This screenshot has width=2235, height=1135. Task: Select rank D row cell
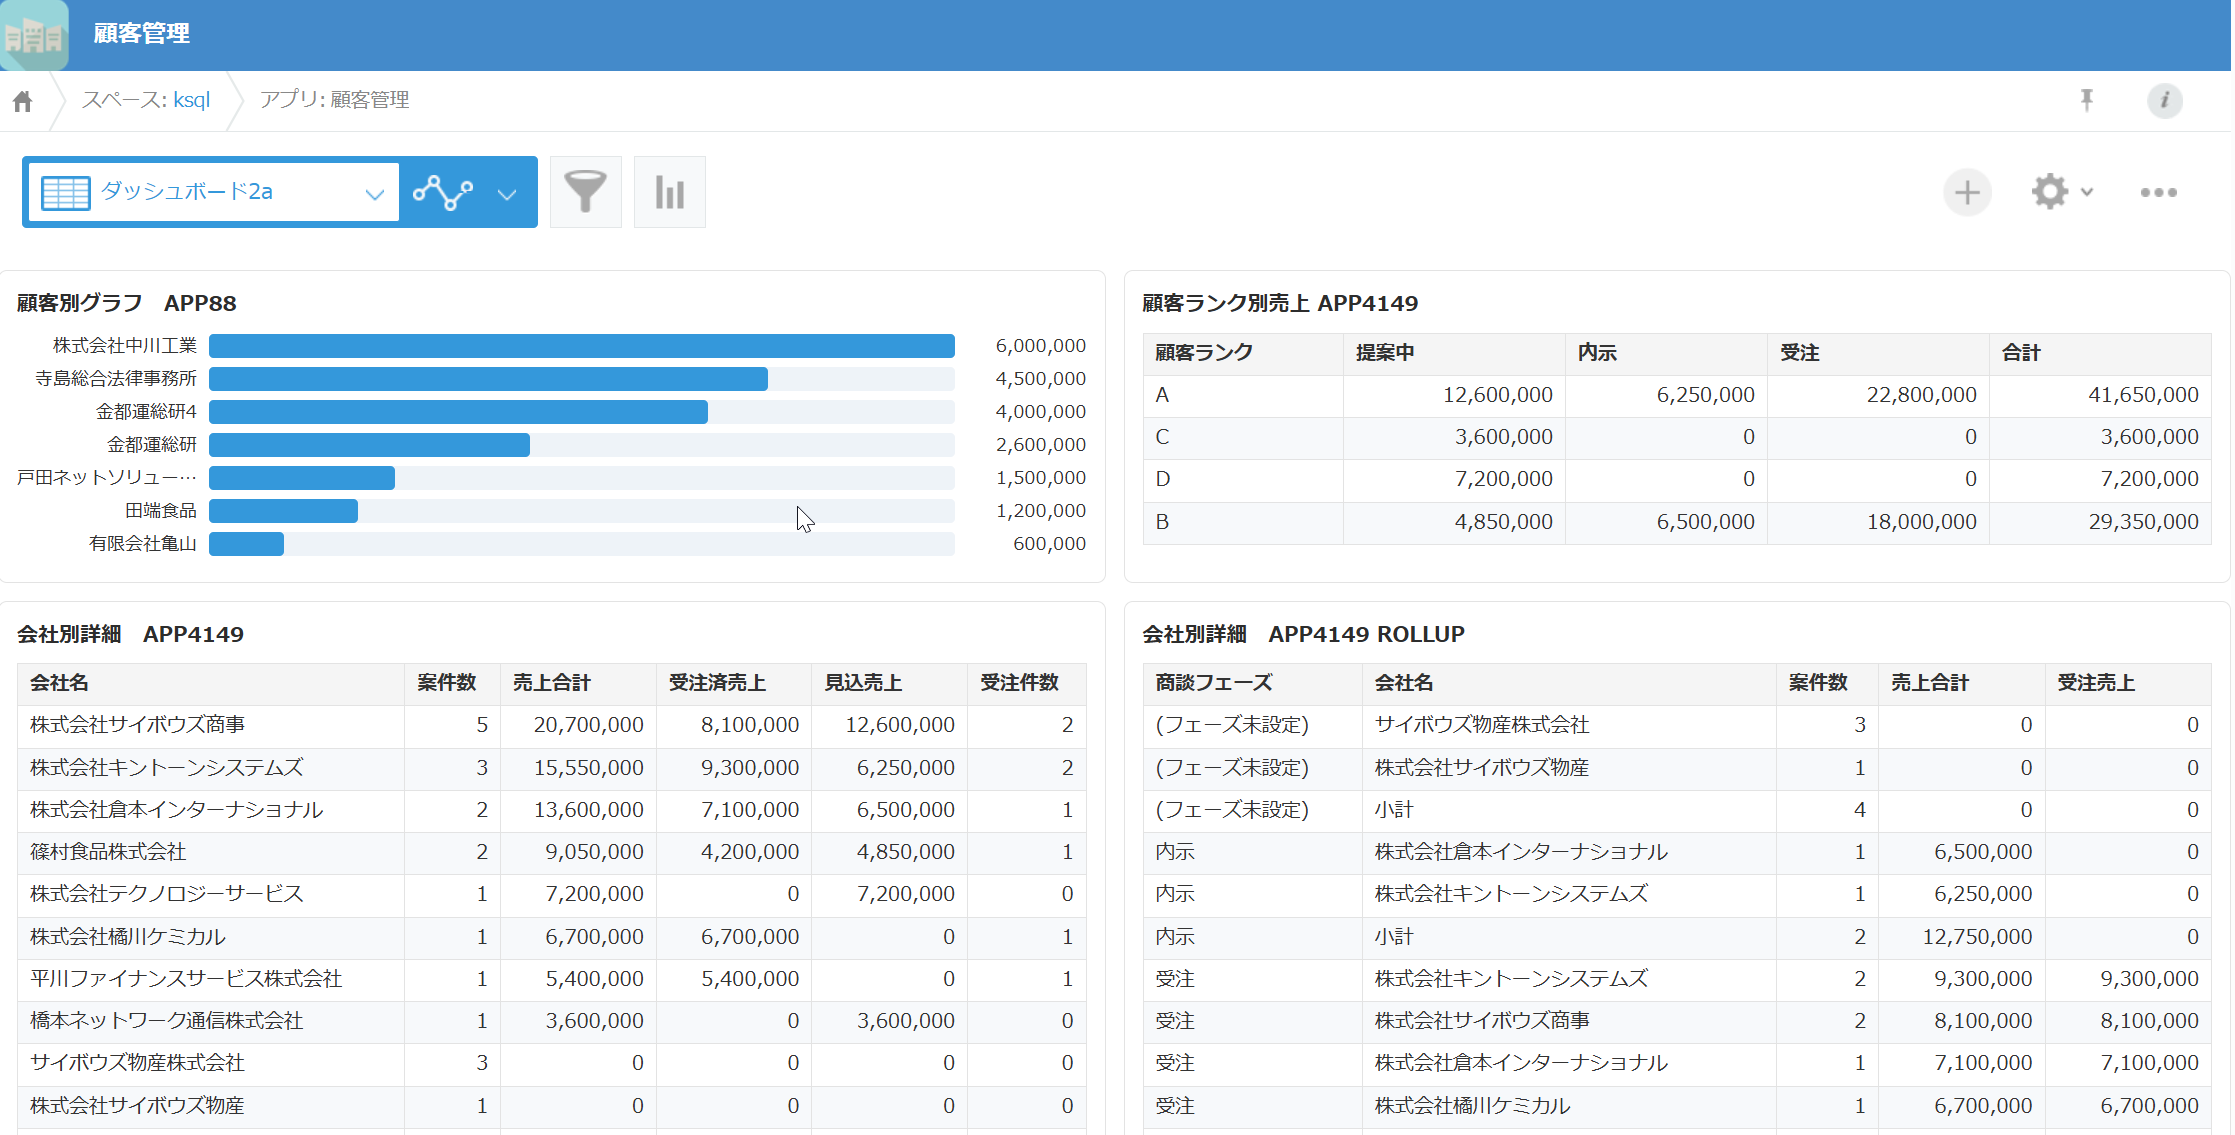point(1243,480)
